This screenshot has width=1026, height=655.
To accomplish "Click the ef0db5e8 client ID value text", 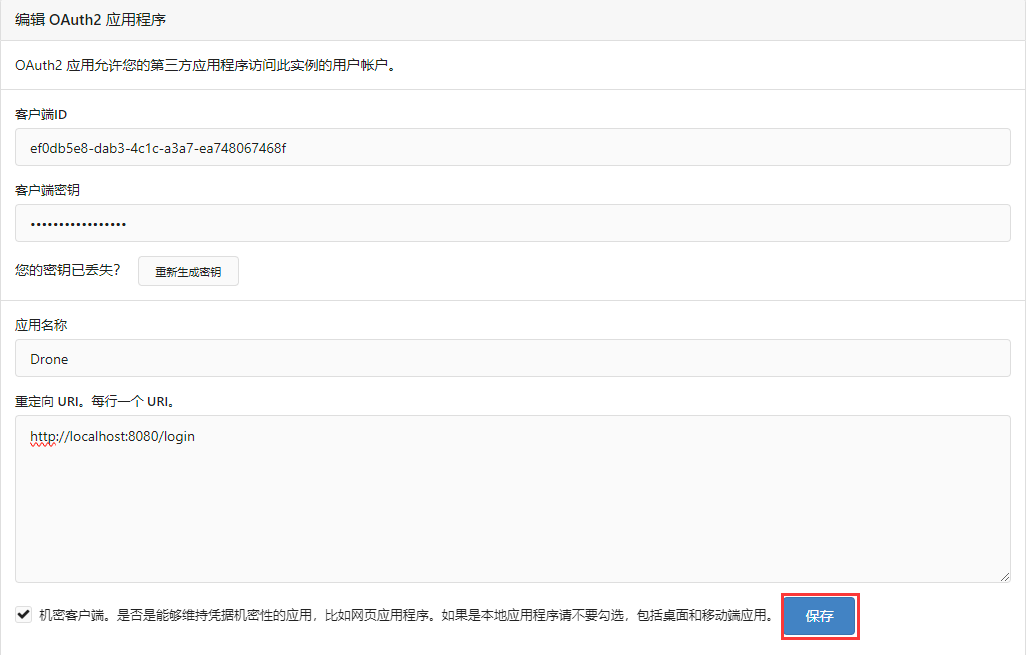I will click(x=158, y=148).
